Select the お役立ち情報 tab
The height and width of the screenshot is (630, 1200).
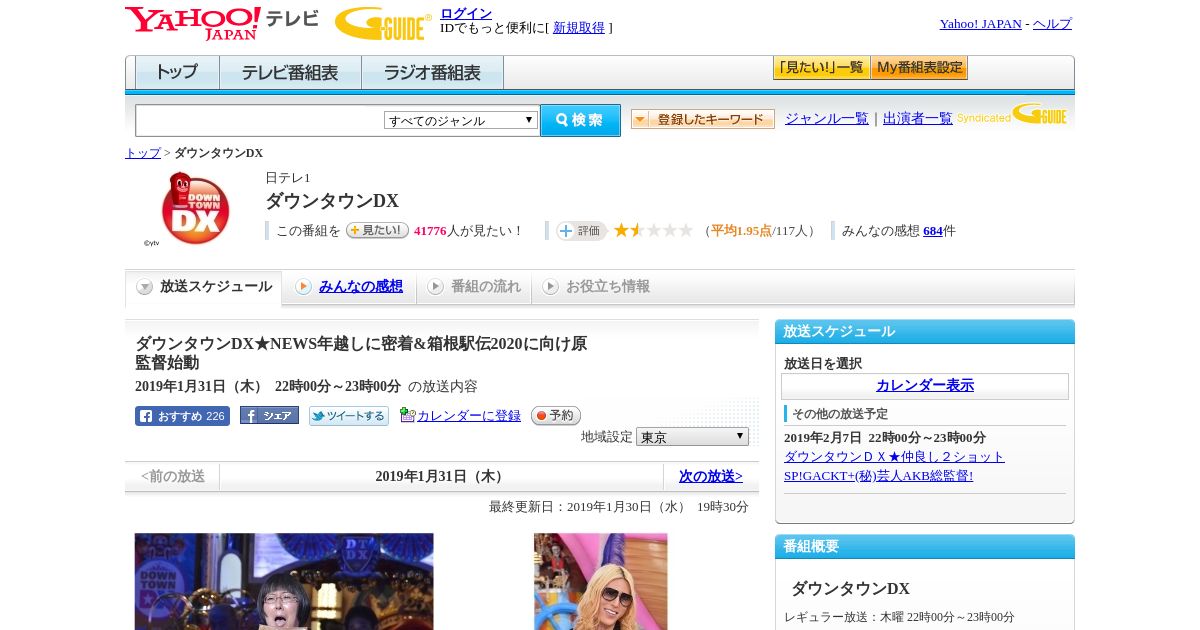pos(596,287)
